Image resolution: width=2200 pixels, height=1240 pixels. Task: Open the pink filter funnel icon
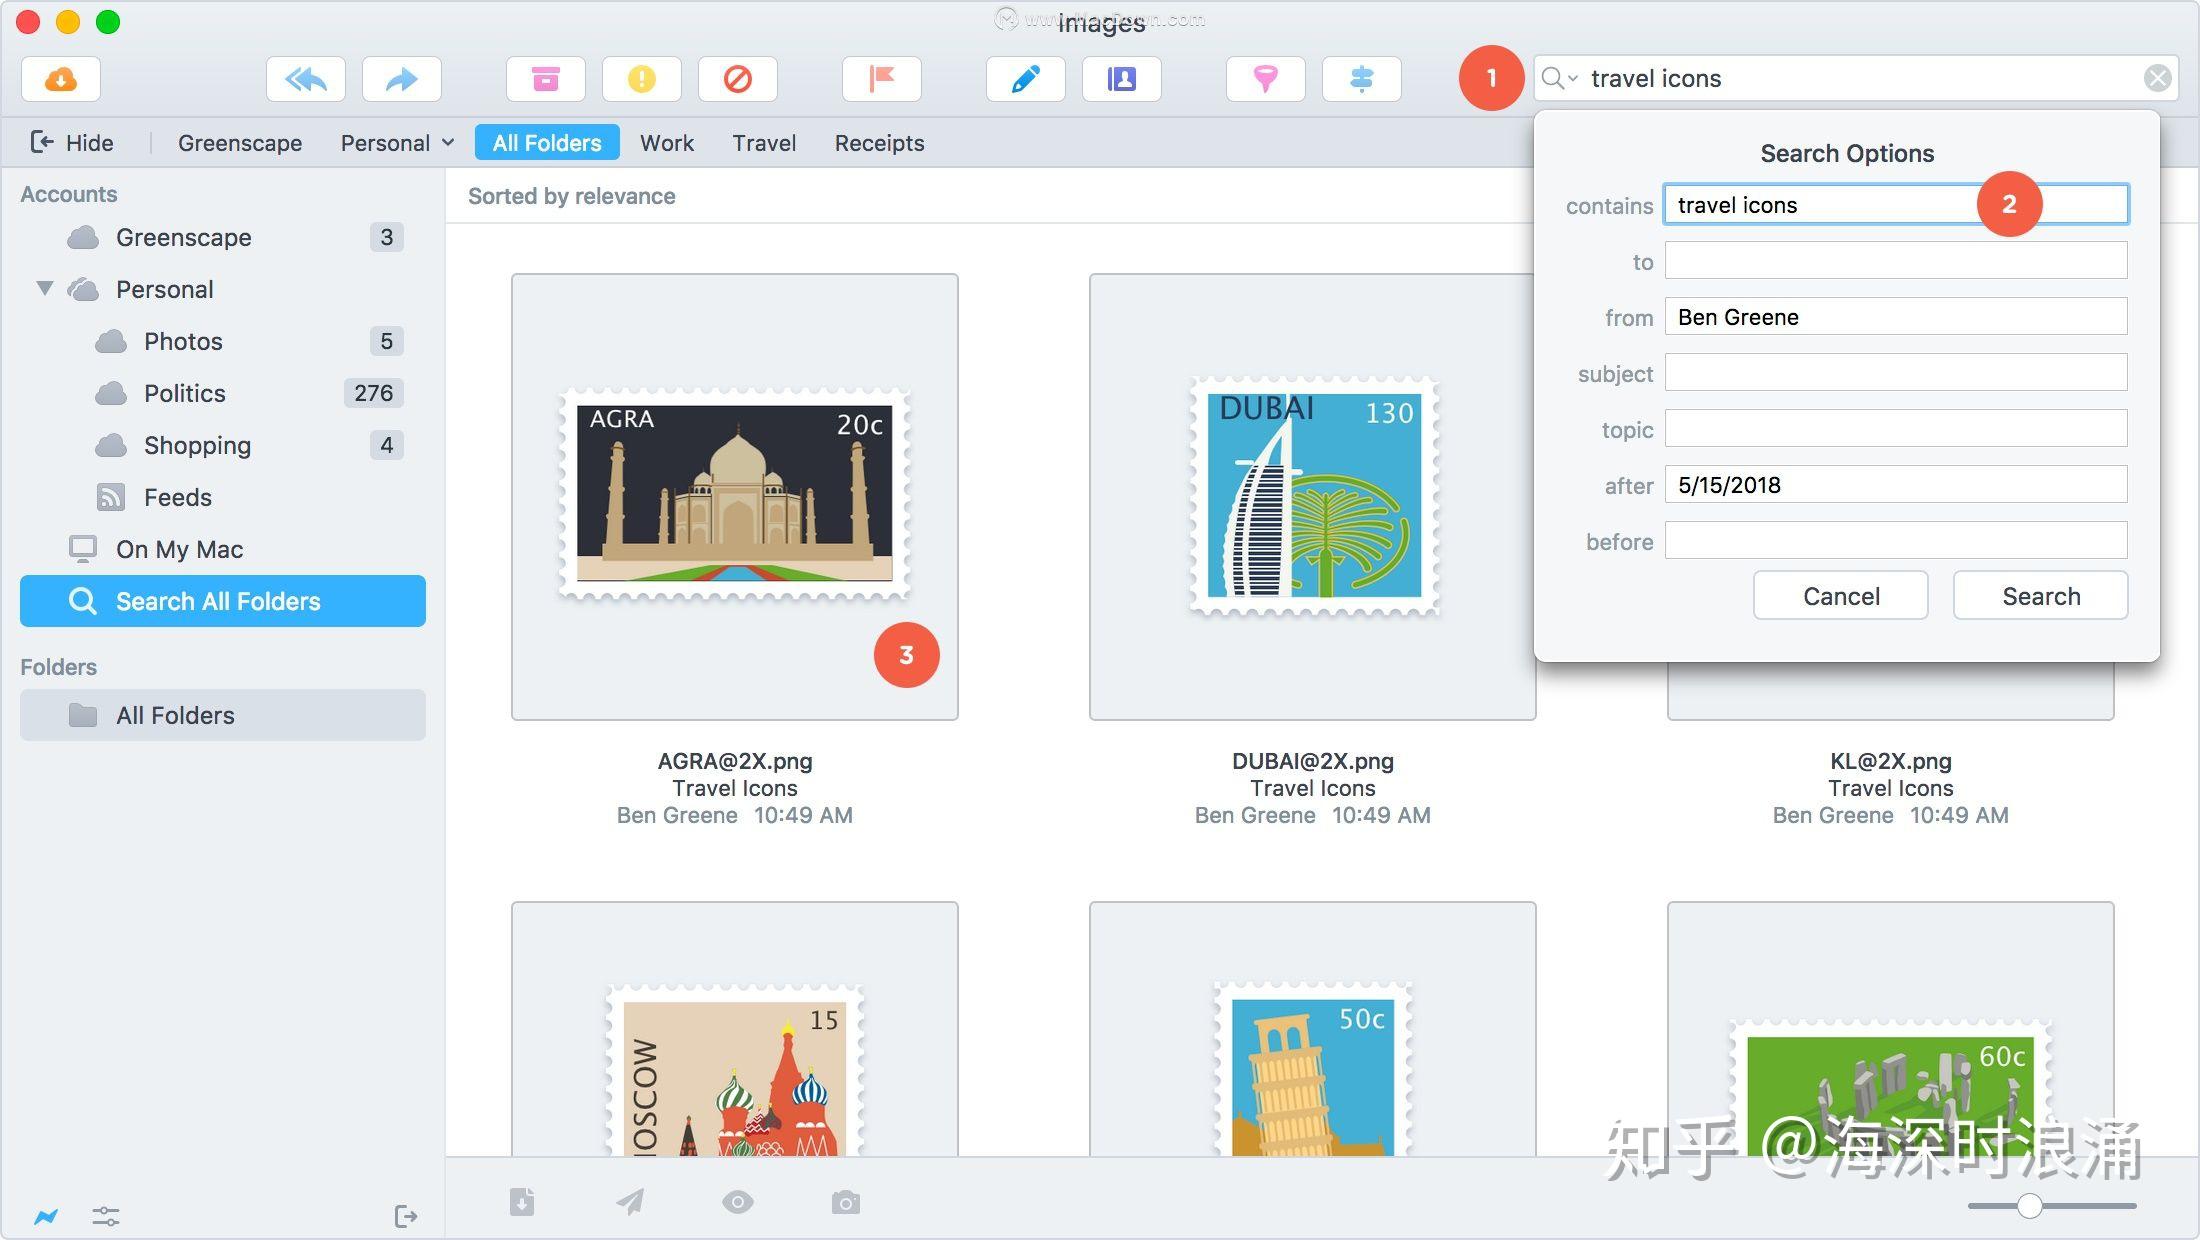1266,79
